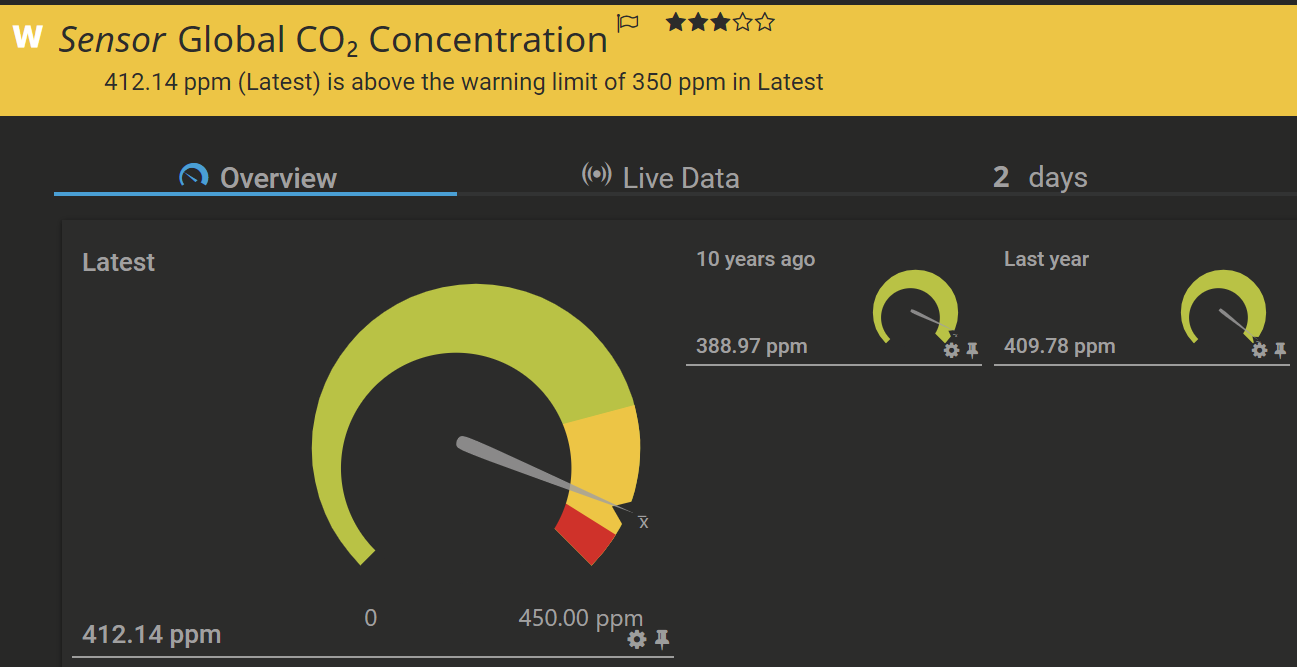Viewport: 1297px width, 667px height.
Task: Switch to the Overview tab
Action: tap(258, 178)
